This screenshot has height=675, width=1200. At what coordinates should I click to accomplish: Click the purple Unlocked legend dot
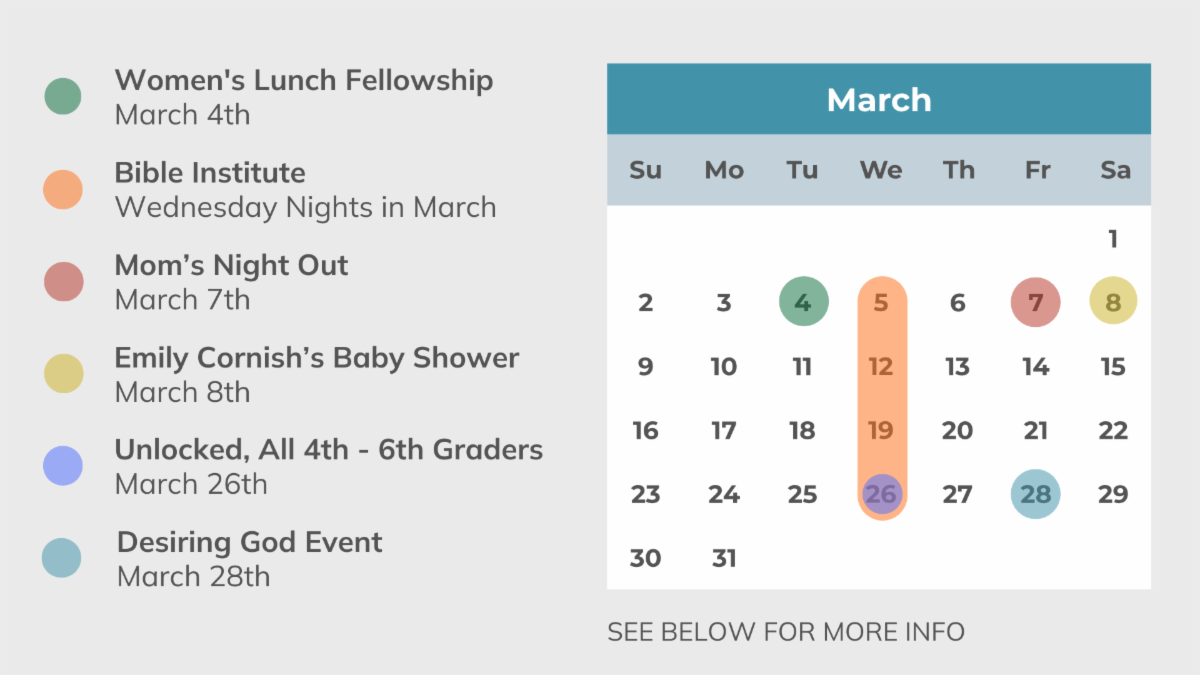pyautogui.click(x=63, y=466)
